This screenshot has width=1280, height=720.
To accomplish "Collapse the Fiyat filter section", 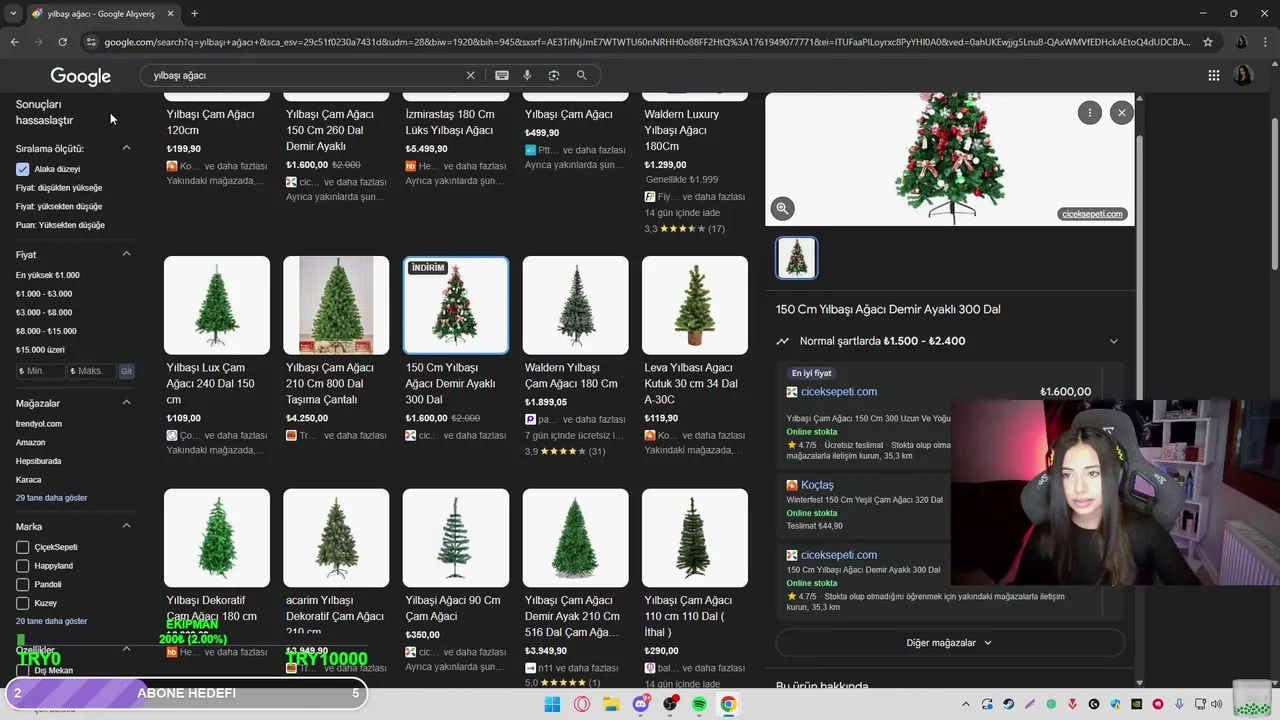I will [x=126, y=254].
